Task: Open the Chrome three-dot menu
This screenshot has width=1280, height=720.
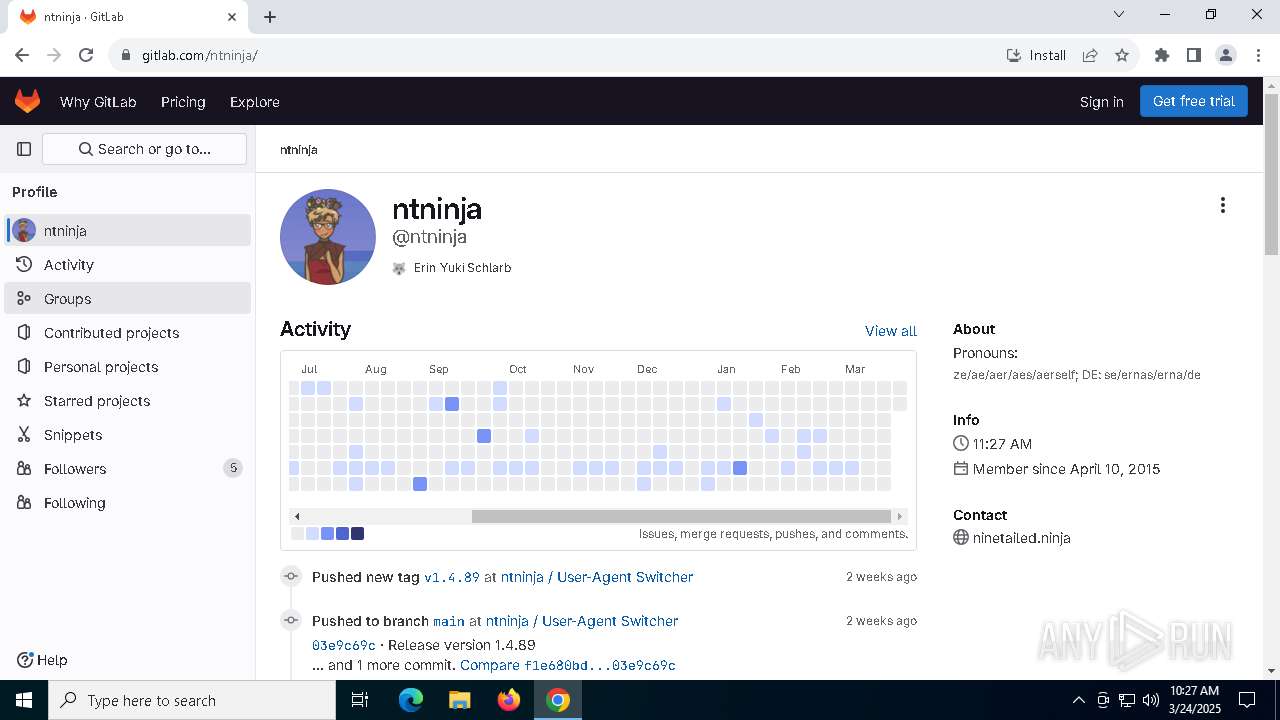Action: (1258, 55)
